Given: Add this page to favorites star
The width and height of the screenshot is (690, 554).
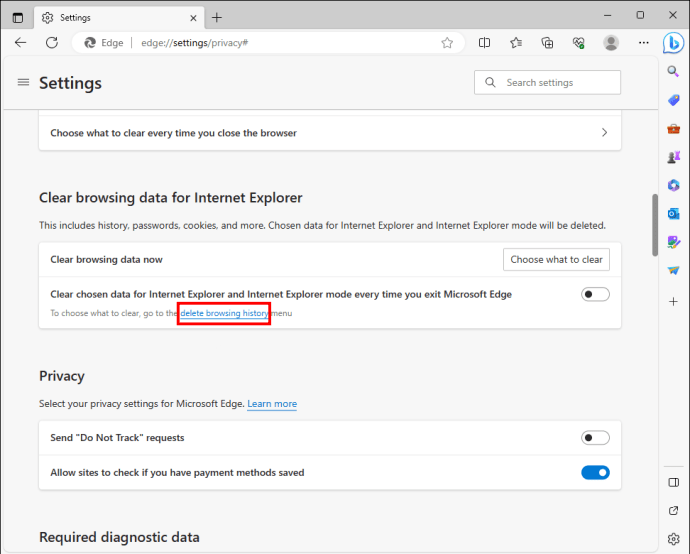Looking at the screenshot, I should click(x=447, y=43).
